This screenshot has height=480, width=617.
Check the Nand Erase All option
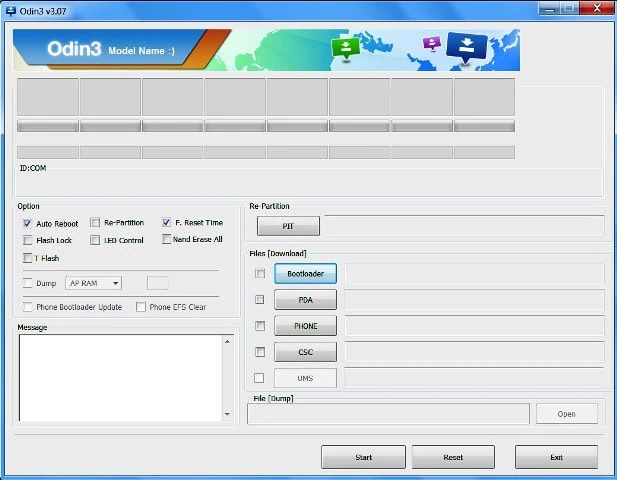click(166, 239)
